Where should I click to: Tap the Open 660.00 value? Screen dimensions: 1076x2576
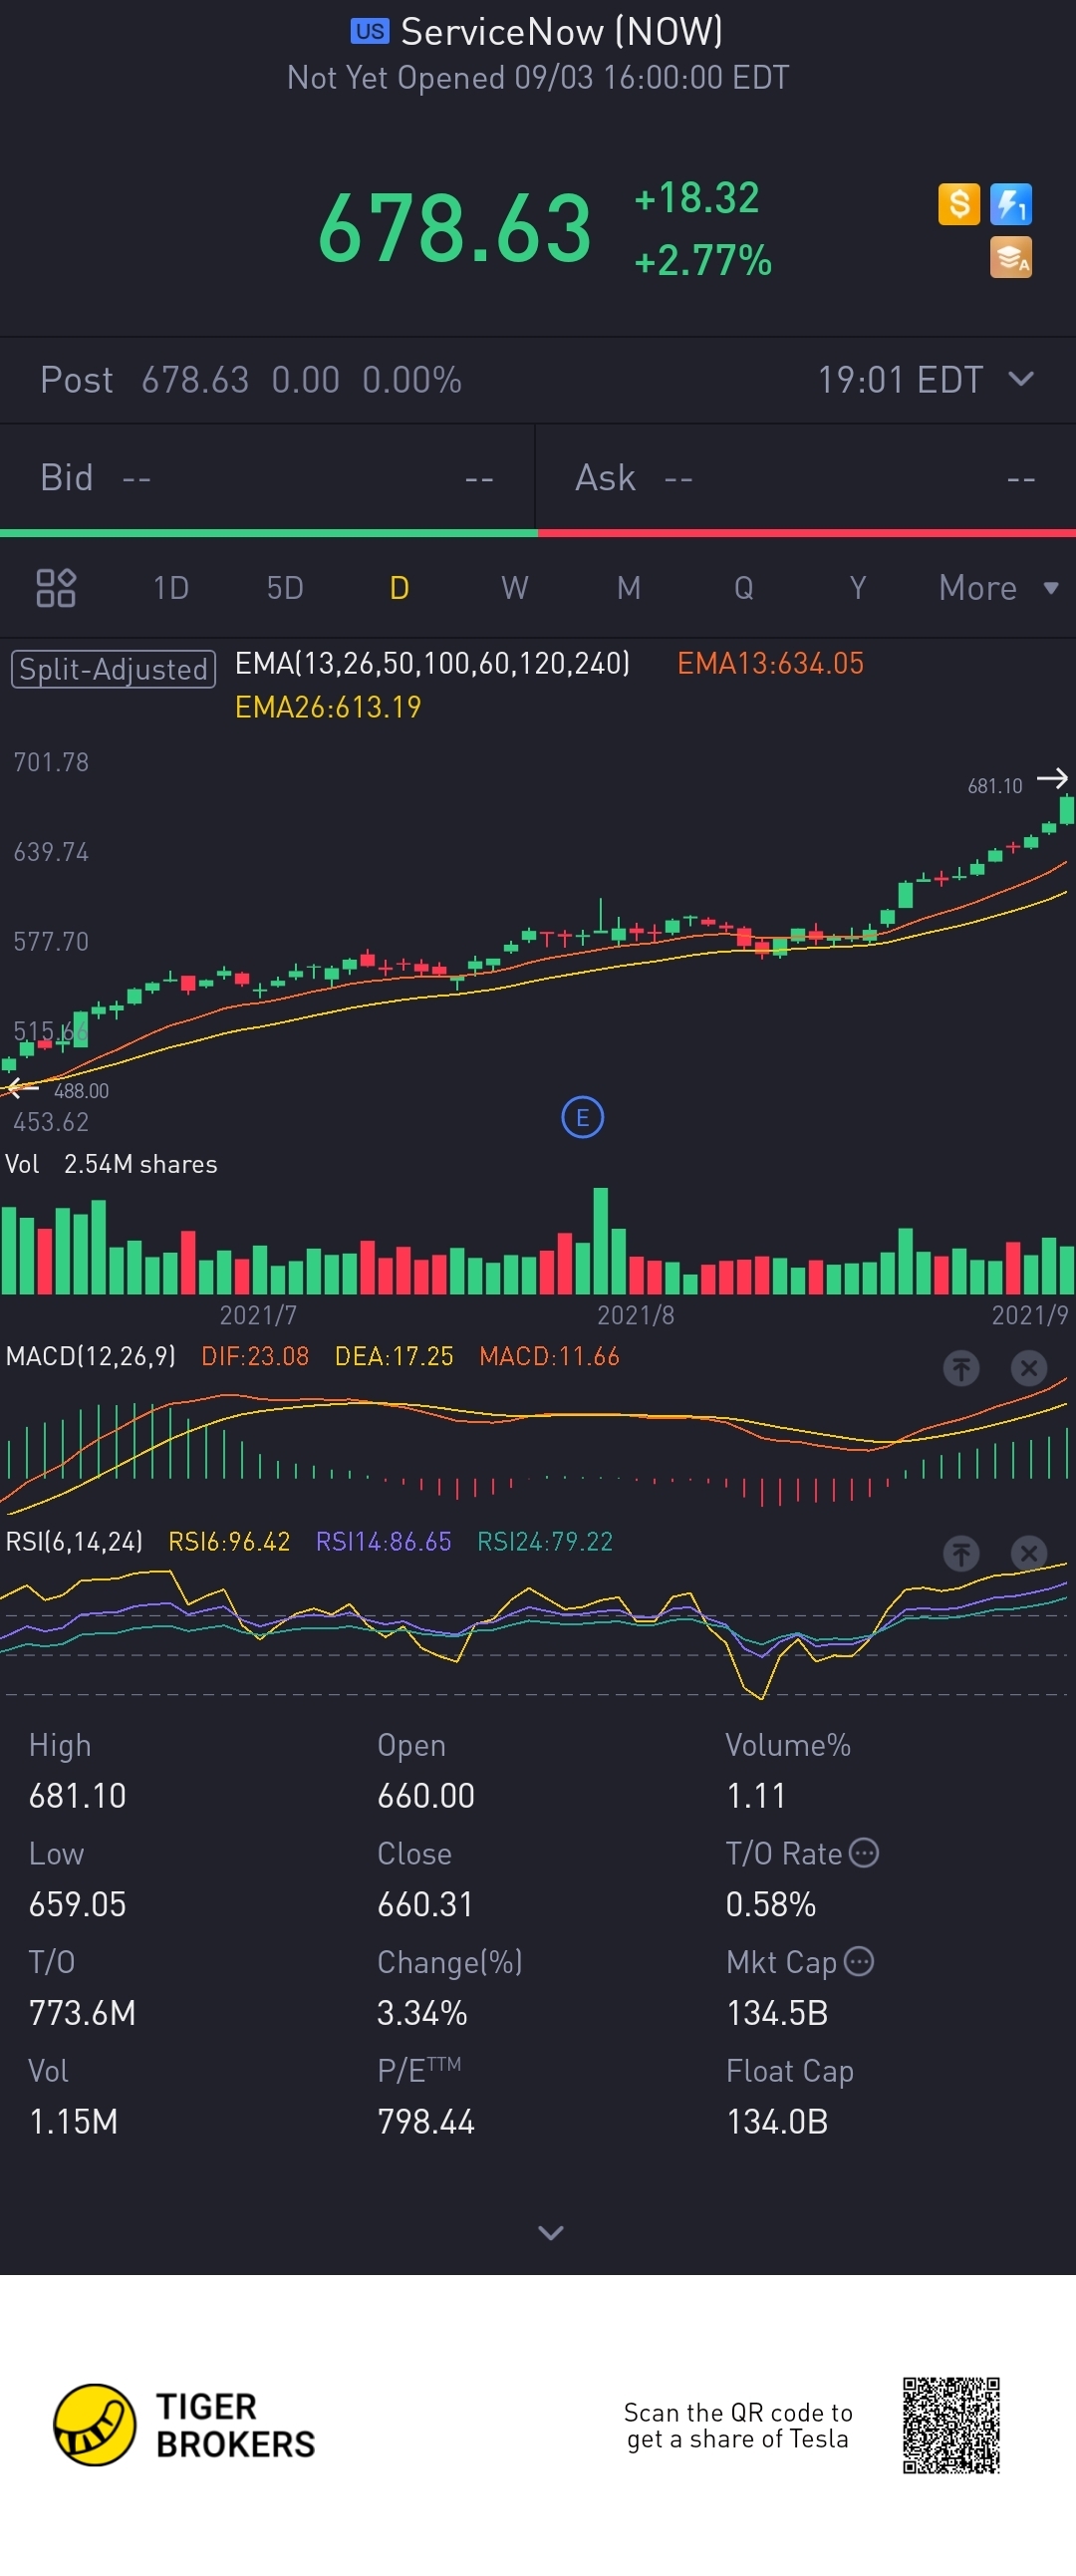(x=426, y=1795)
